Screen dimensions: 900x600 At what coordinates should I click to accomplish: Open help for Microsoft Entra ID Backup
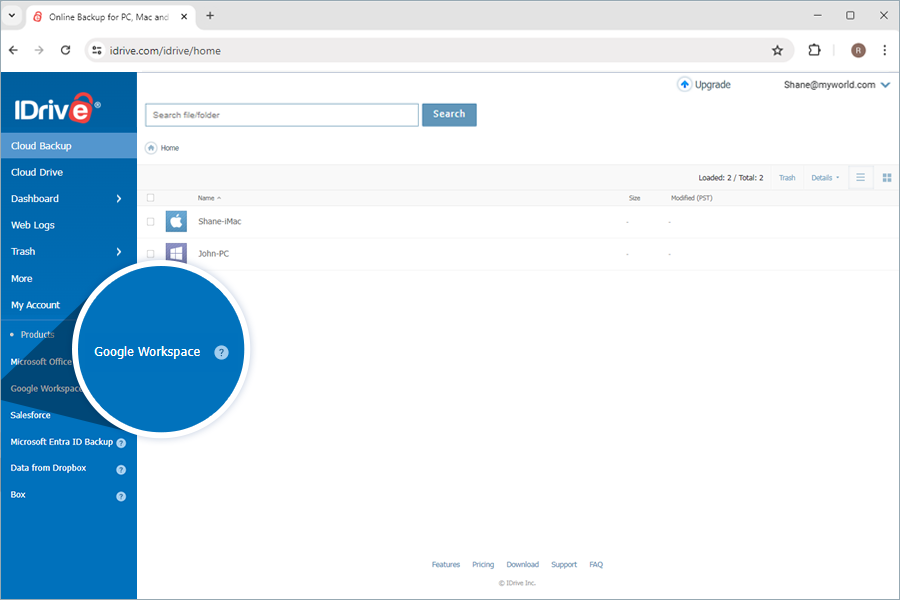tap(121, 443)
